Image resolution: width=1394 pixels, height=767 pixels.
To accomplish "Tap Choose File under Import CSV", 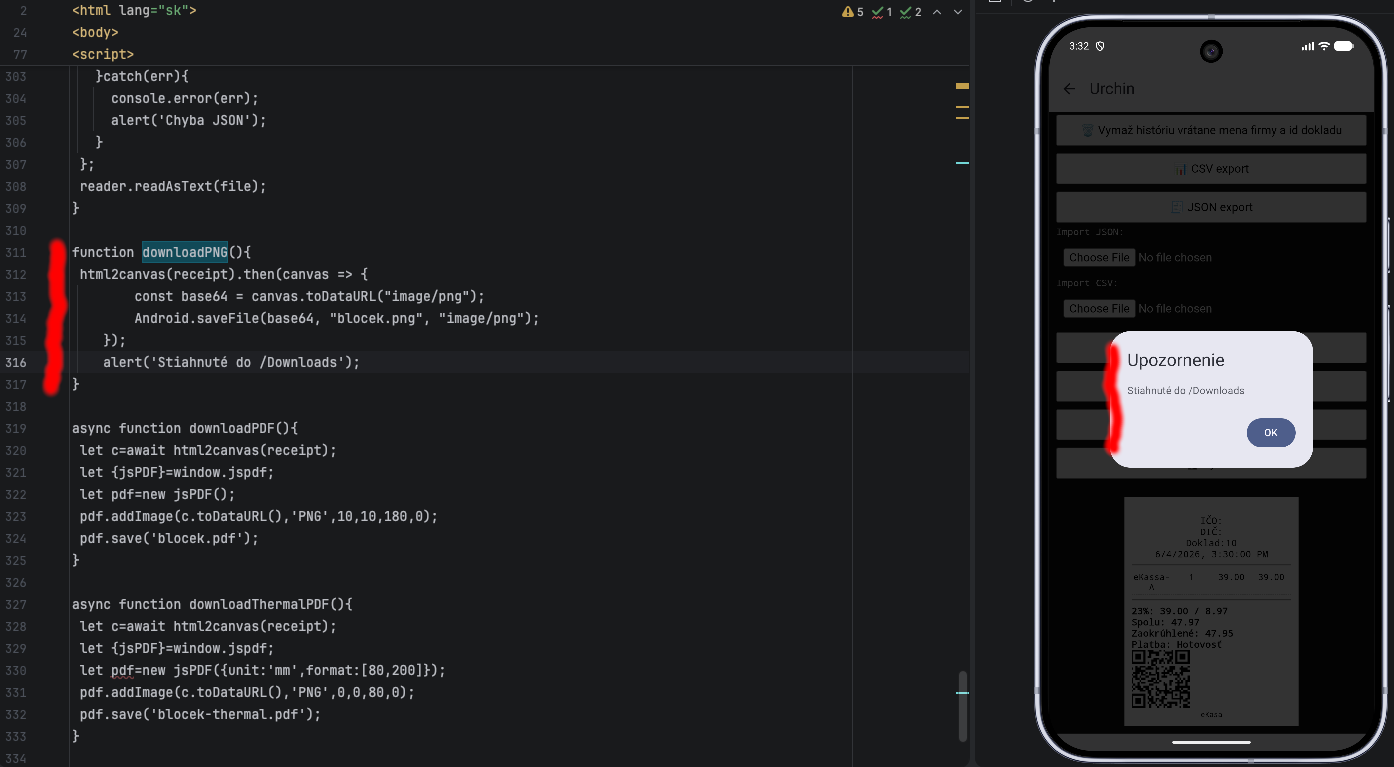I will pyautogui.click(x=1099, y=309).
